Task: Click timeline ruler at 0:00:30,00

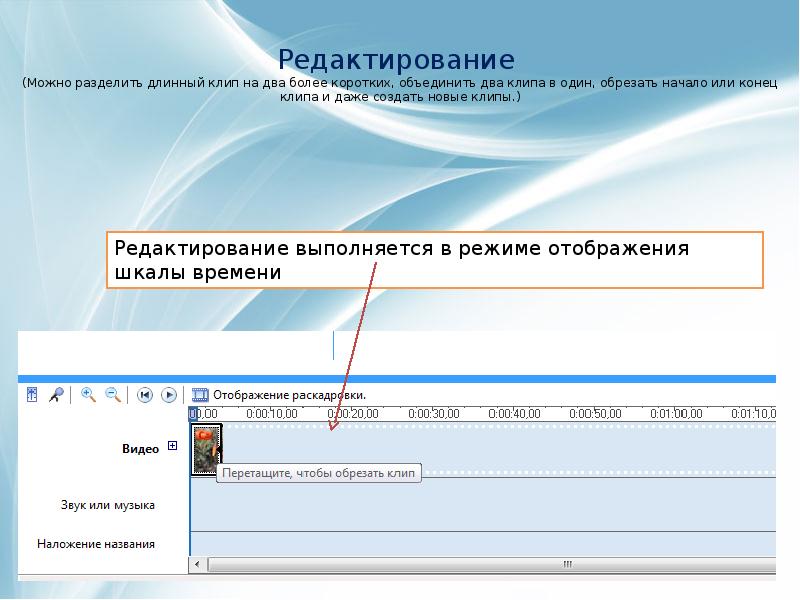Action: (x=432, y=413)
